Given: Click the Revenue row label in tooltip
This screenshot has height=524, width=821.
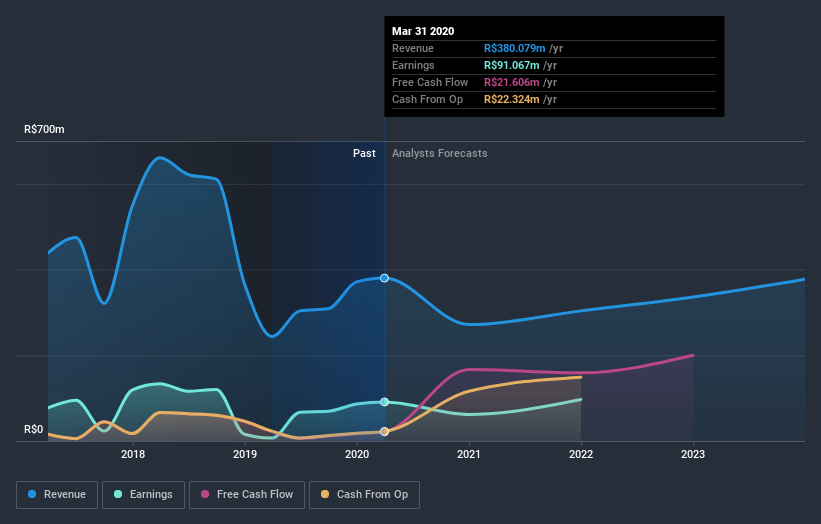Looking at the screenshot, I should tap(413, 48).
